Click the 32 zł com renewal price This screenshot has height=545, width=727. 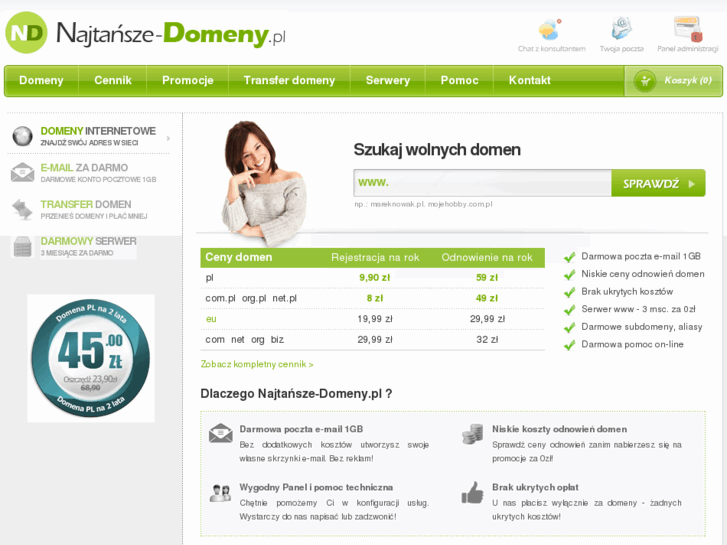tap(487, 340)
